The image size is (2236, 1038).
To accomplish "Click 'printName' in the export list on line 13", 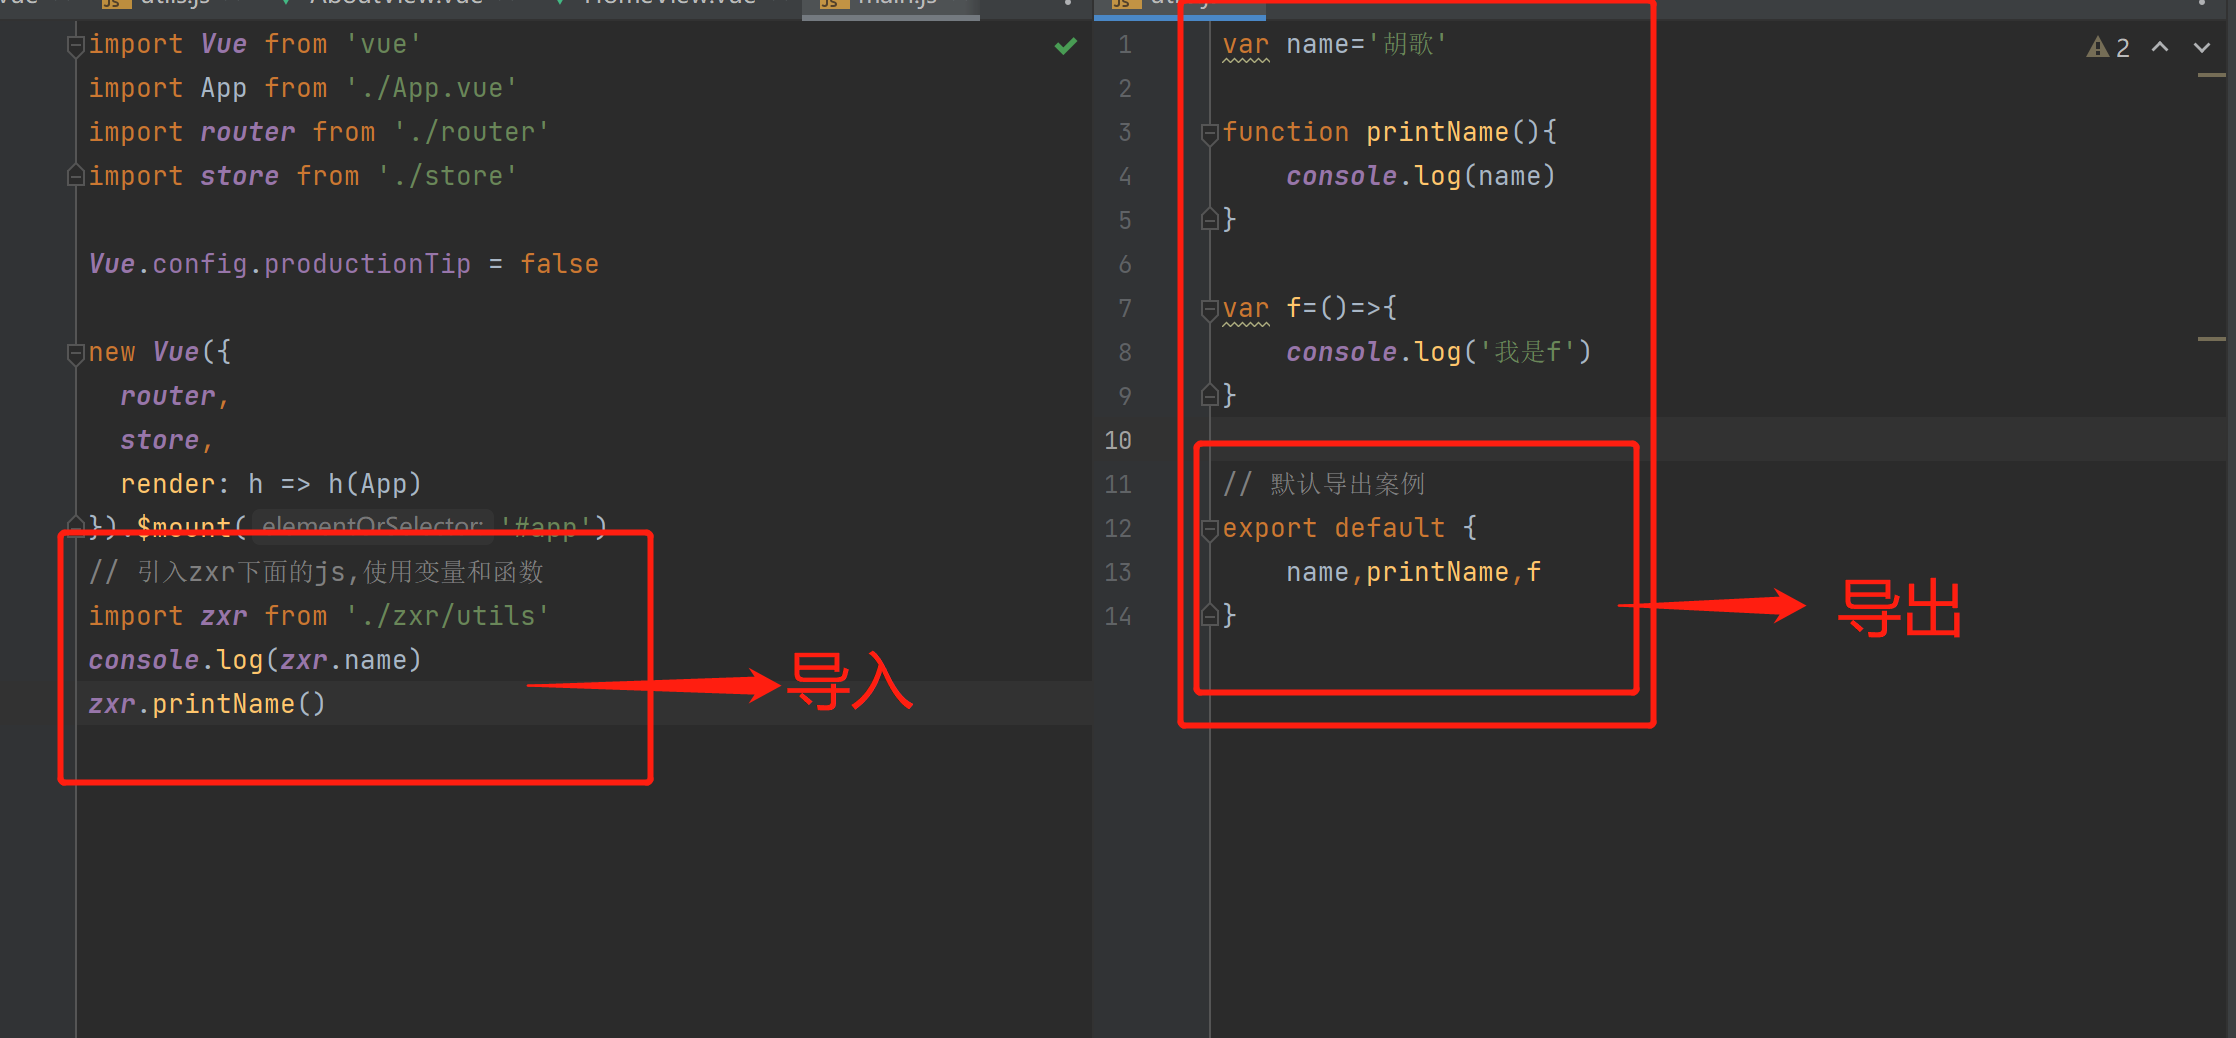I will pos(1437,573).
